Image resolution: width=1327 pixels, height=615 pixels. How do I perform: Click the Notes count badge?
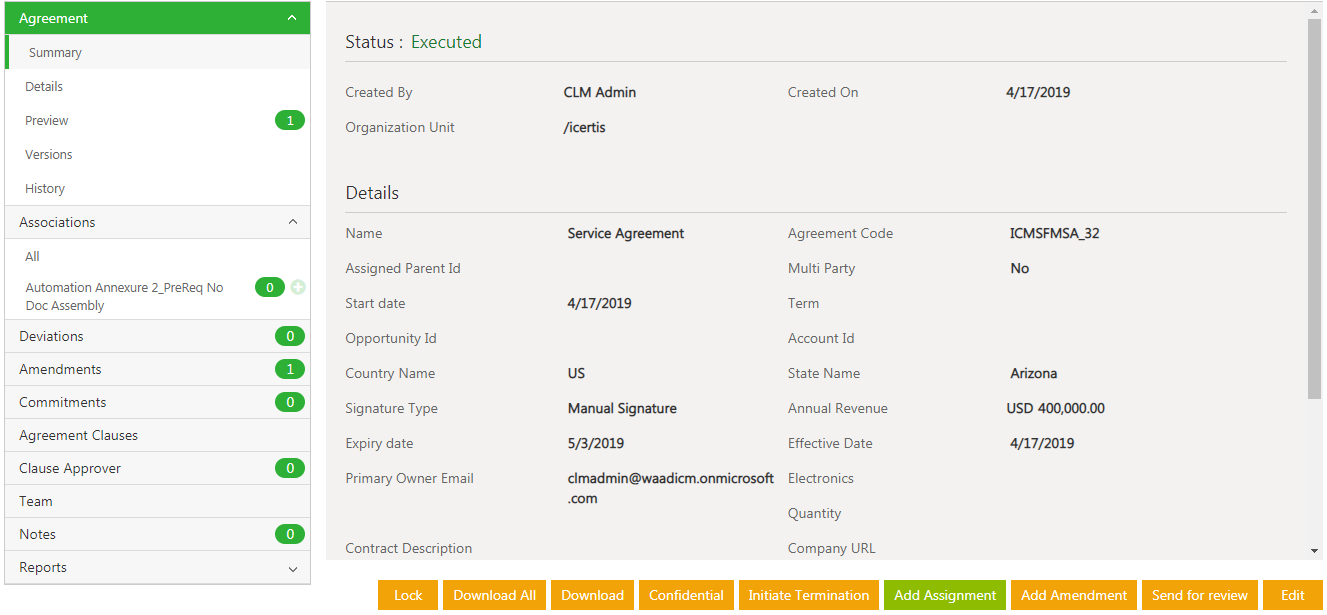(290, 535)
